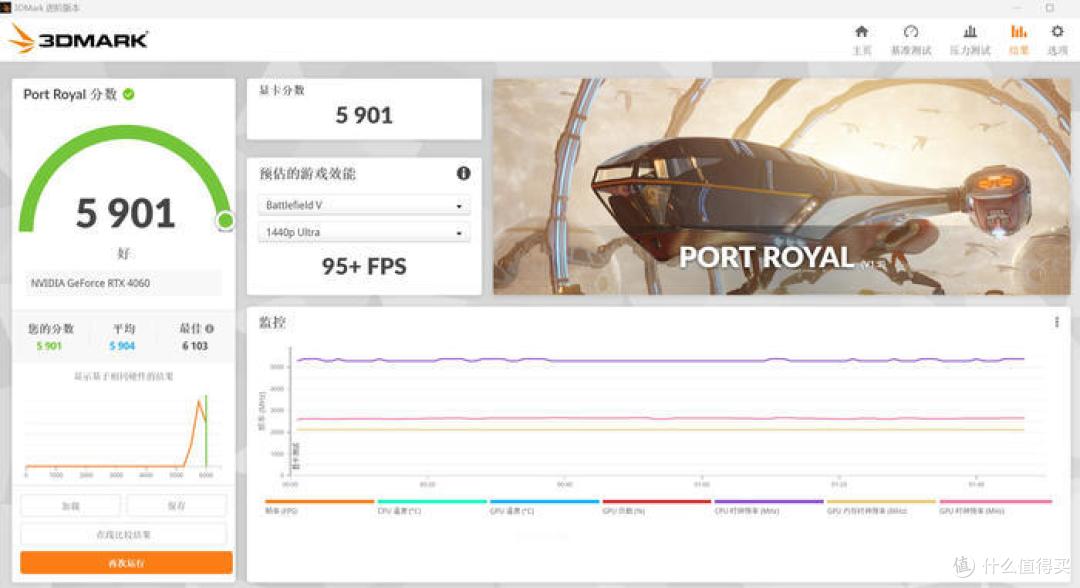Screen dimensions: 1080x588
Task: Click the purple CPU clock line in graph
Action: 661,360
